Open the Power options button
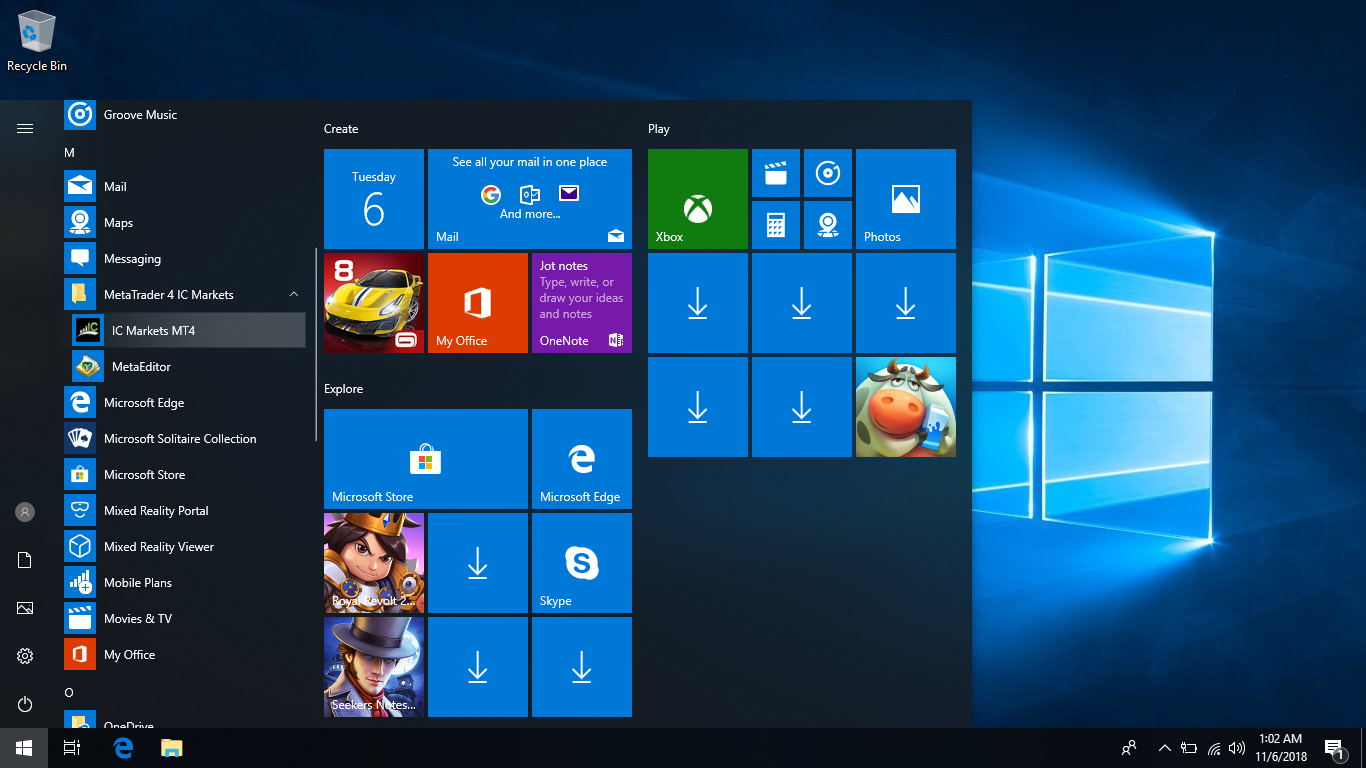Screen dimensions: 1366x768 (25, 704)
